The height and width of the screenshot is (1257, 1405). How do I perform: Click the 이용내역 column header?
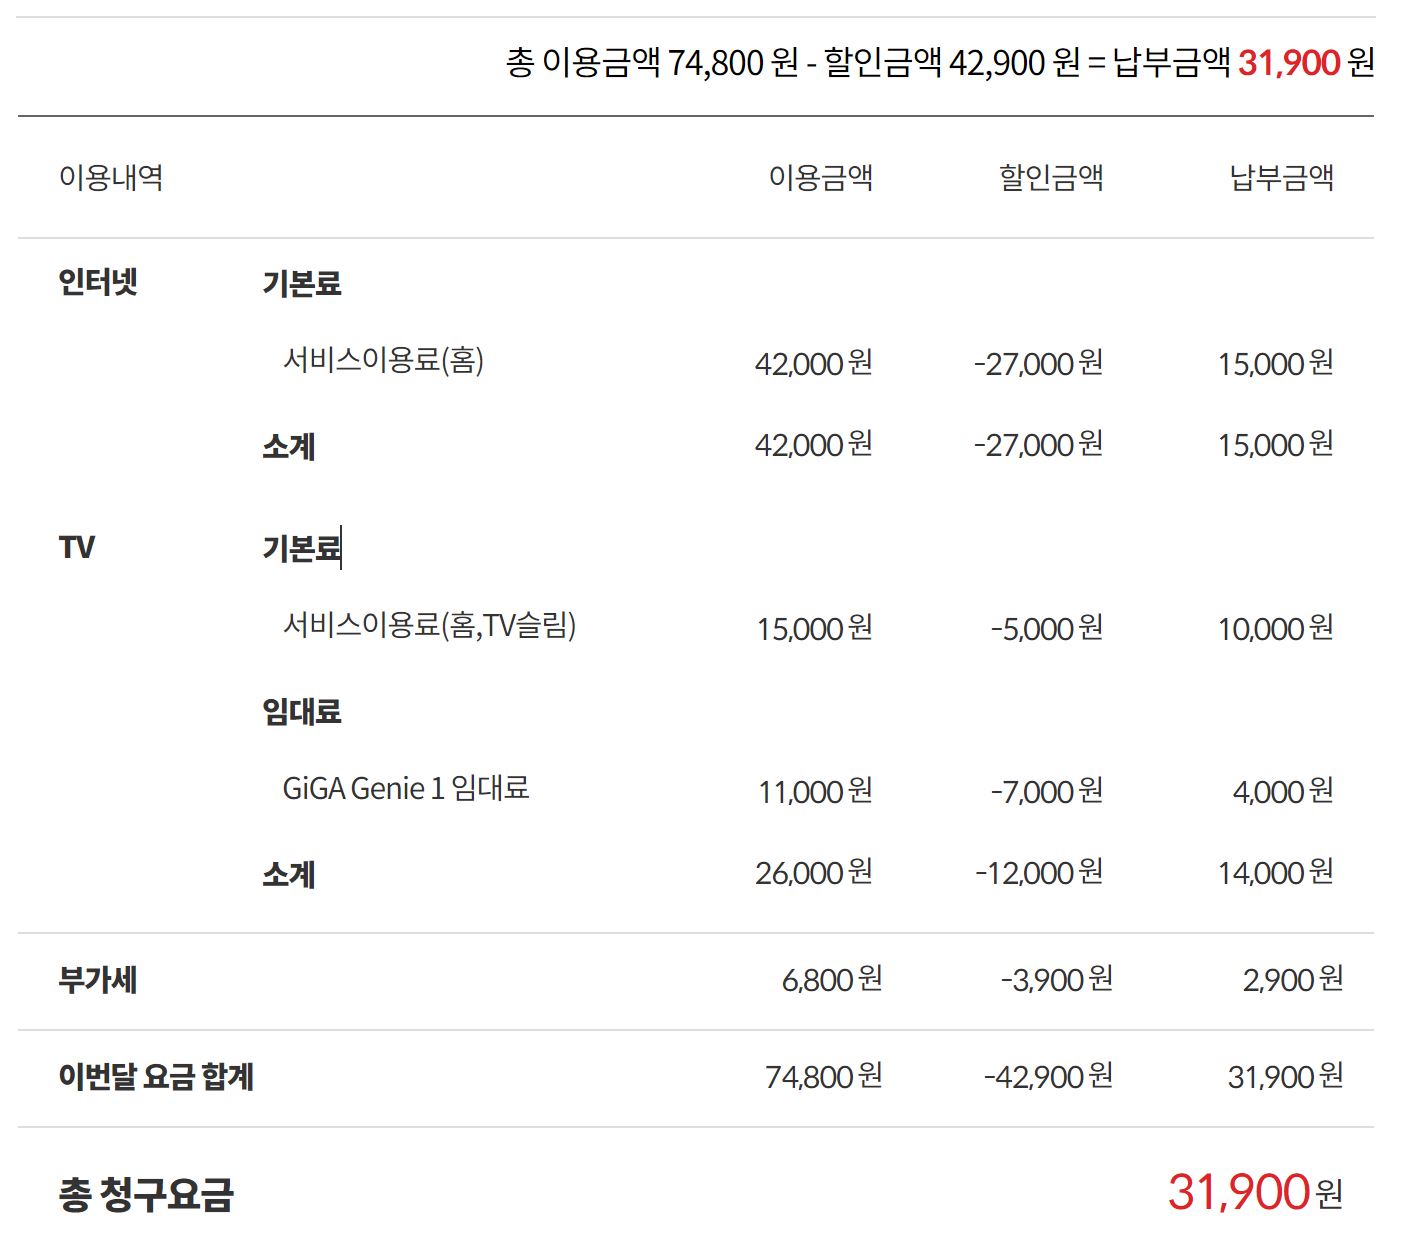(111, 178)
